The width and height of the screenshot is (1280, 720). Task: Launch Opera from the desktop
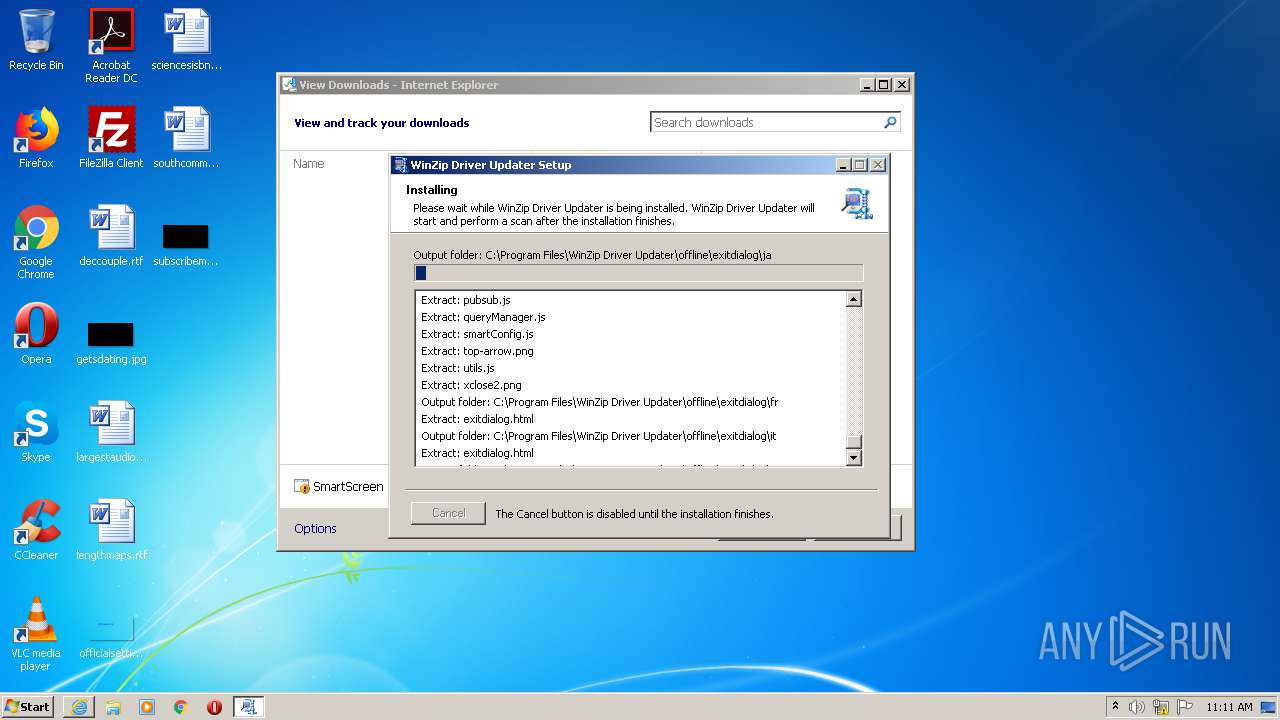click(36, 334)
